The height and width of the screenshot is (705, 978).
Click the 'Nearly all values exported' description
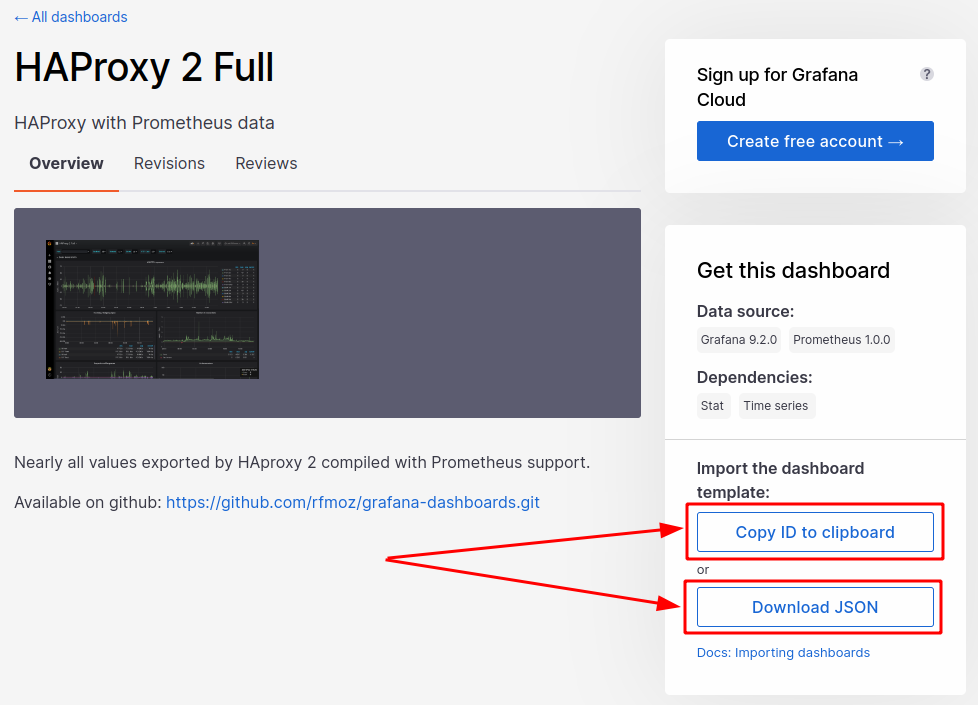click(302, 462)
